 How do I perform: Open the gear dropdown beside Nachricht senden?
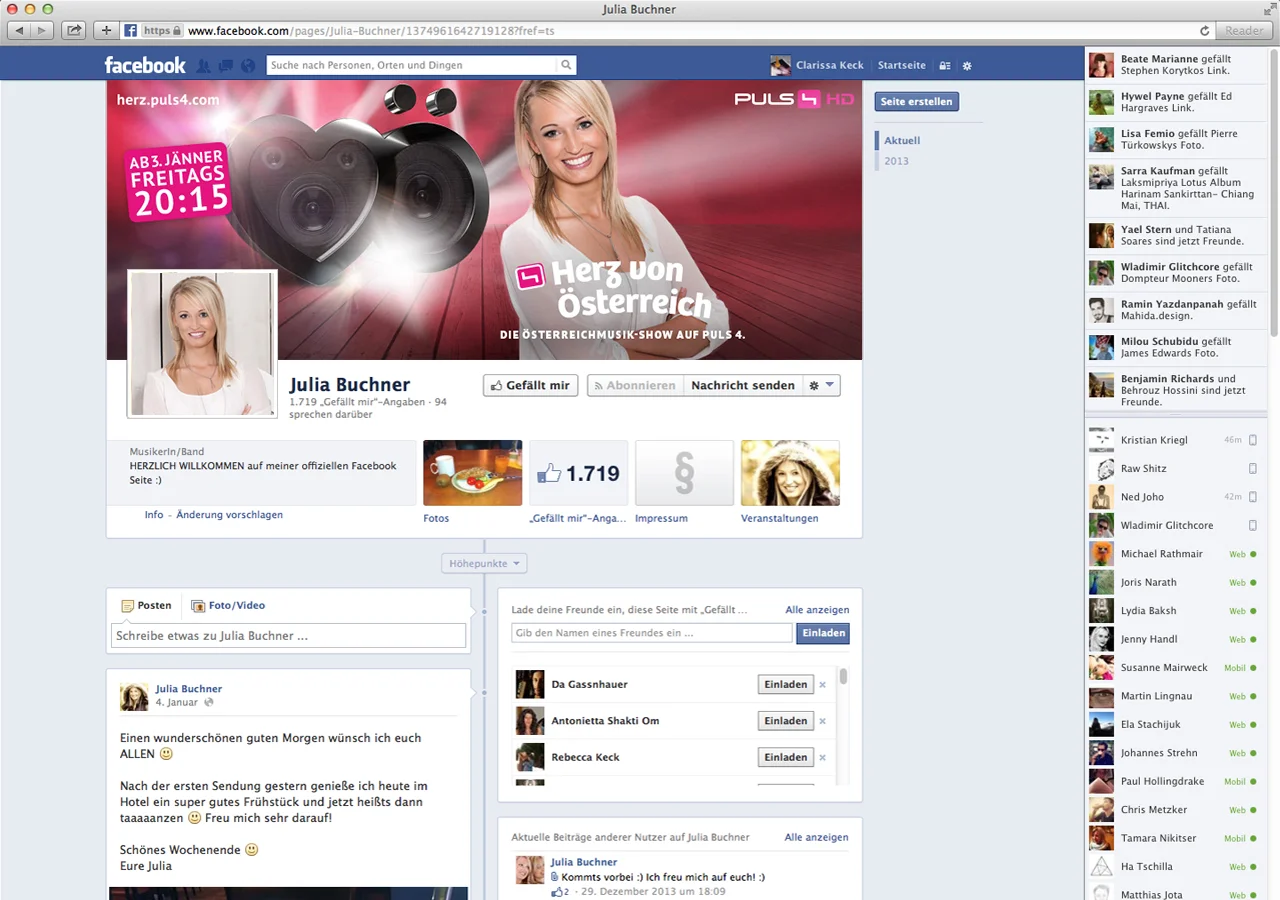pyautogui.click(x=821, y=385)
